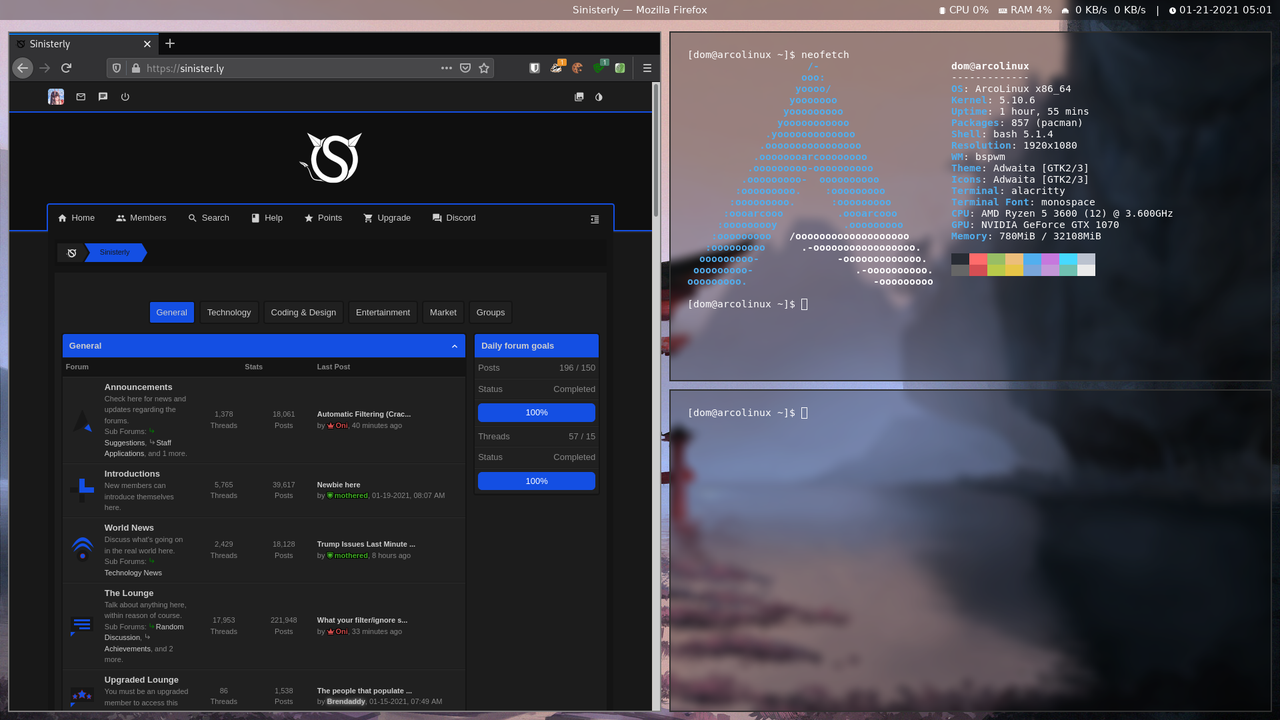Image resolution: width=1280 pixels, height=720 pixels.
Task: Open the Suggestions sub forum
Action: pyautogui.click(x=125, y=443)
